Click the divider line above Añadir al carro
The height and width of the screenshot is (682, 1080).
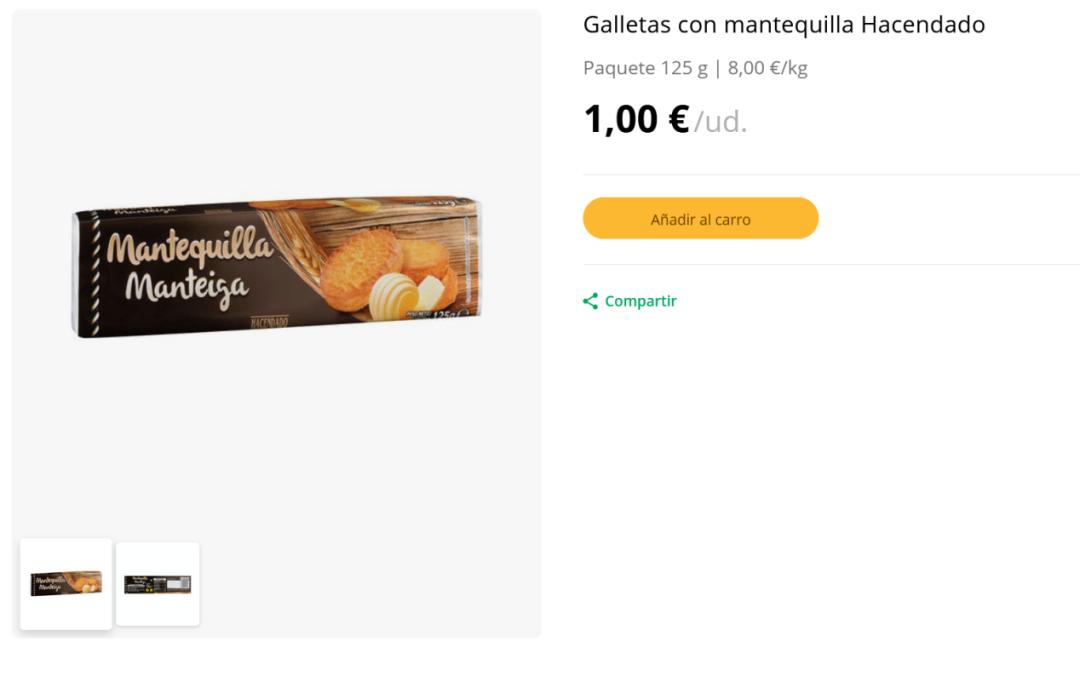(x=831, y=175)
